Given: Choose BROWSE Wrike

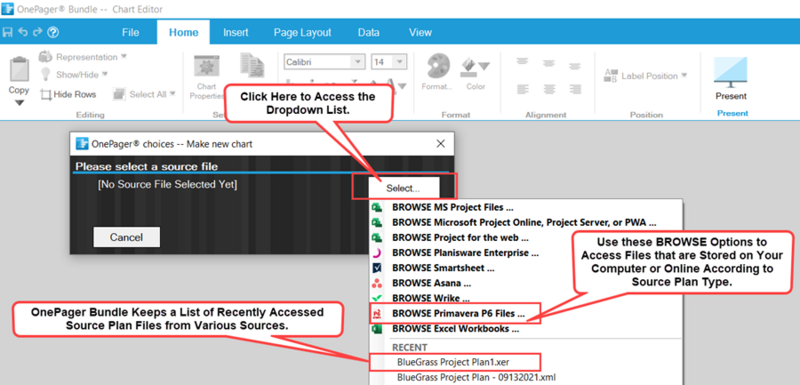Looking at the screenshot, I should pos(526,298).
